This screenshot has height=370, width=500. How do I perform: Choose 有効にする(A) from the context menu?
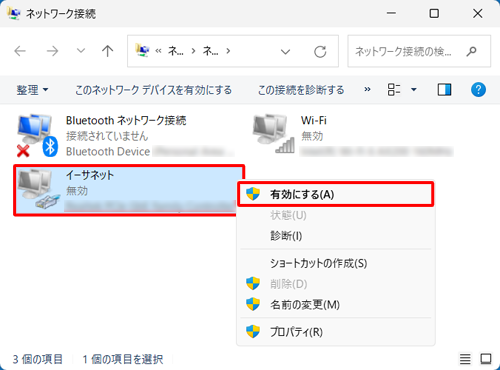(336, 194)
